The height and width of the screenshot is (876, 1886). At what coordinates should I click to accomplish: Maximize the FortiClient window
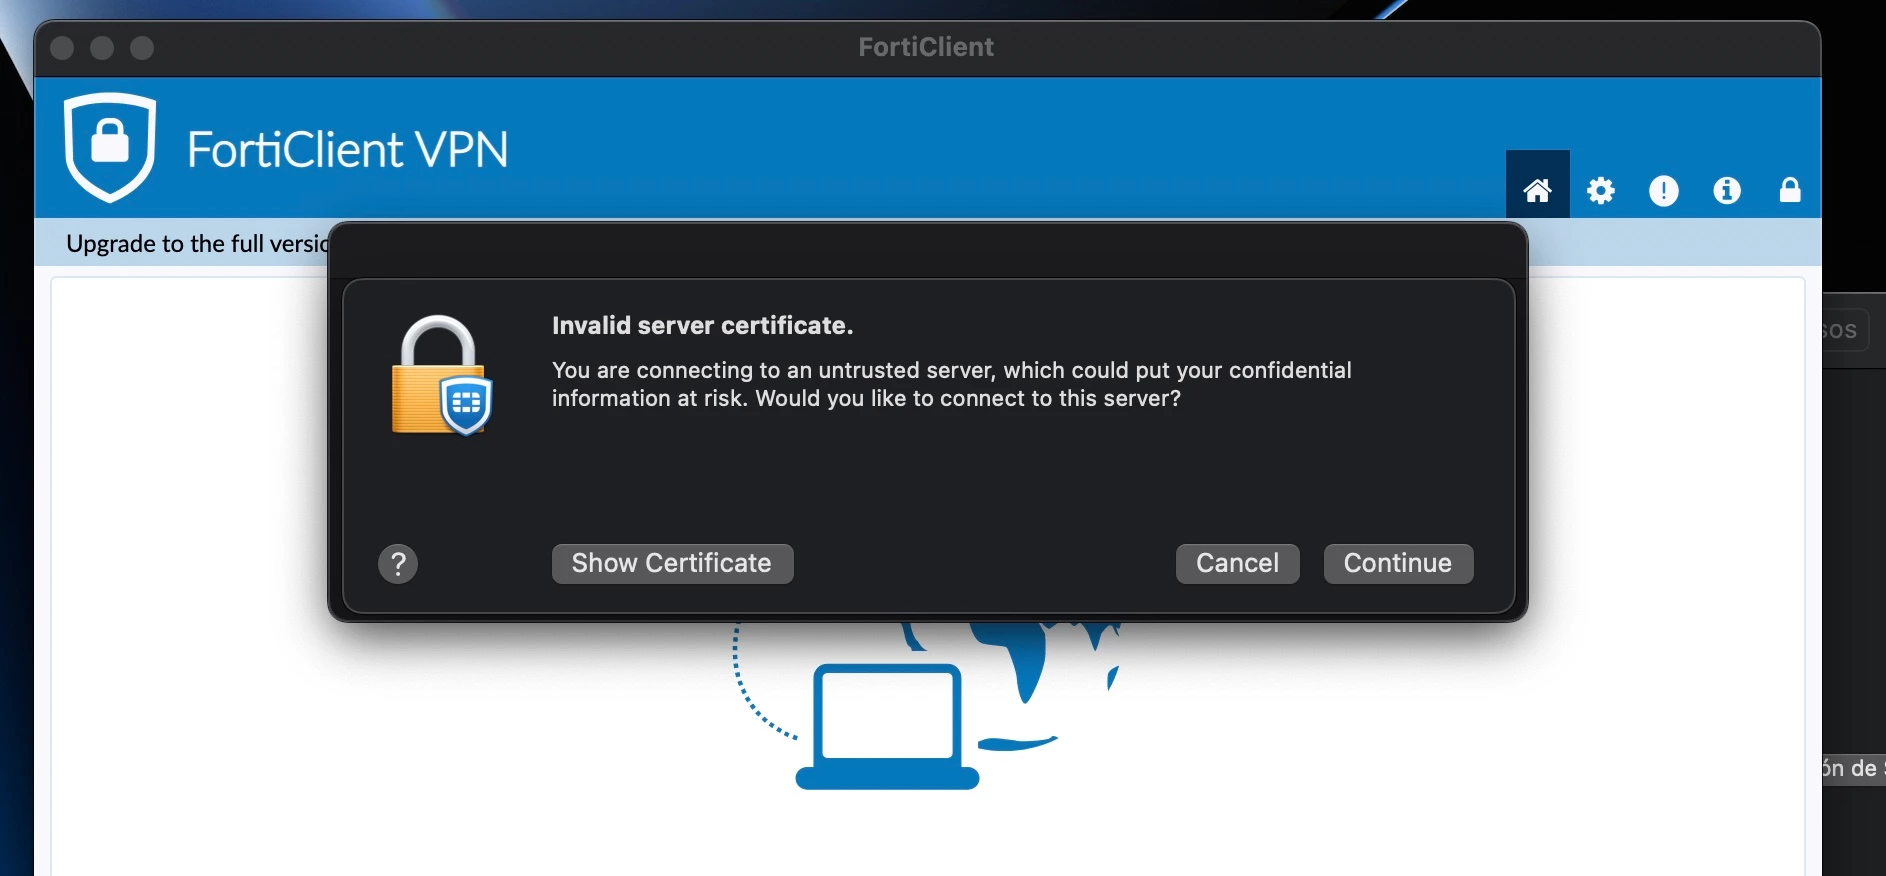pos(142,48)
